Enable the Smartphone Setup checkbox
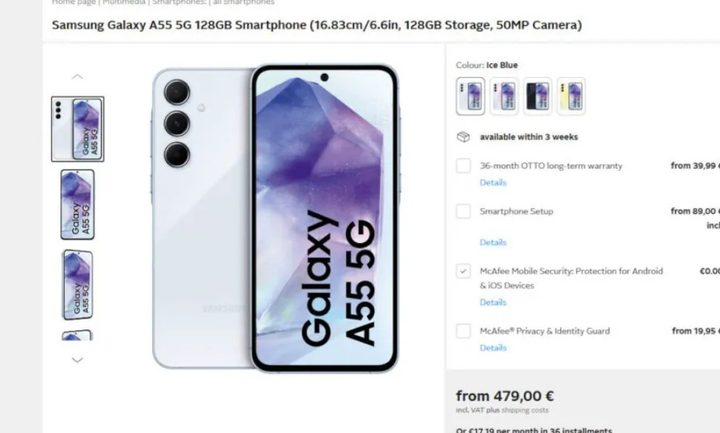Viewport: 720px width, 433px height. pyautogui.click(x=463, y=211)
